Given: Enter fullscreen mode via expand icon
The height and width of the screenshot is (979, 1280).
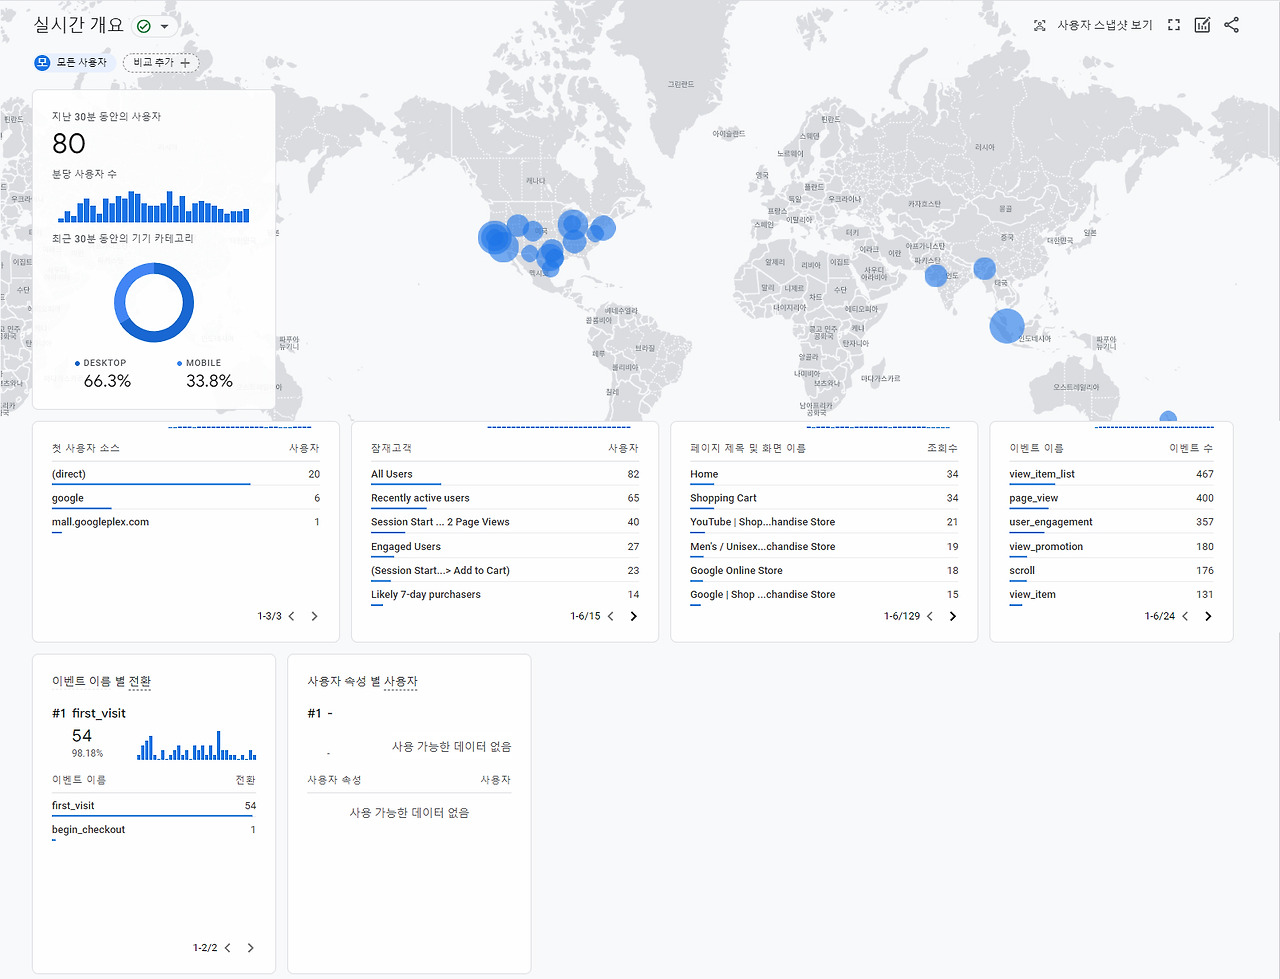Looking at the screenshot, I should tap(1174, 25).
